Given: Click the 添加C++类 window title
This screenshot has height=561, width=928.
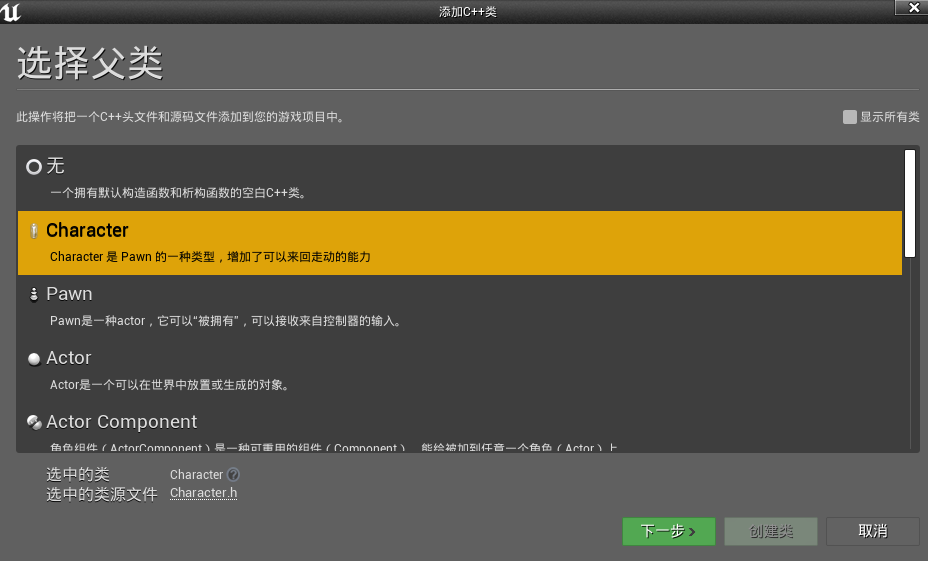Looking at the screenshot, I should (468, 12).
